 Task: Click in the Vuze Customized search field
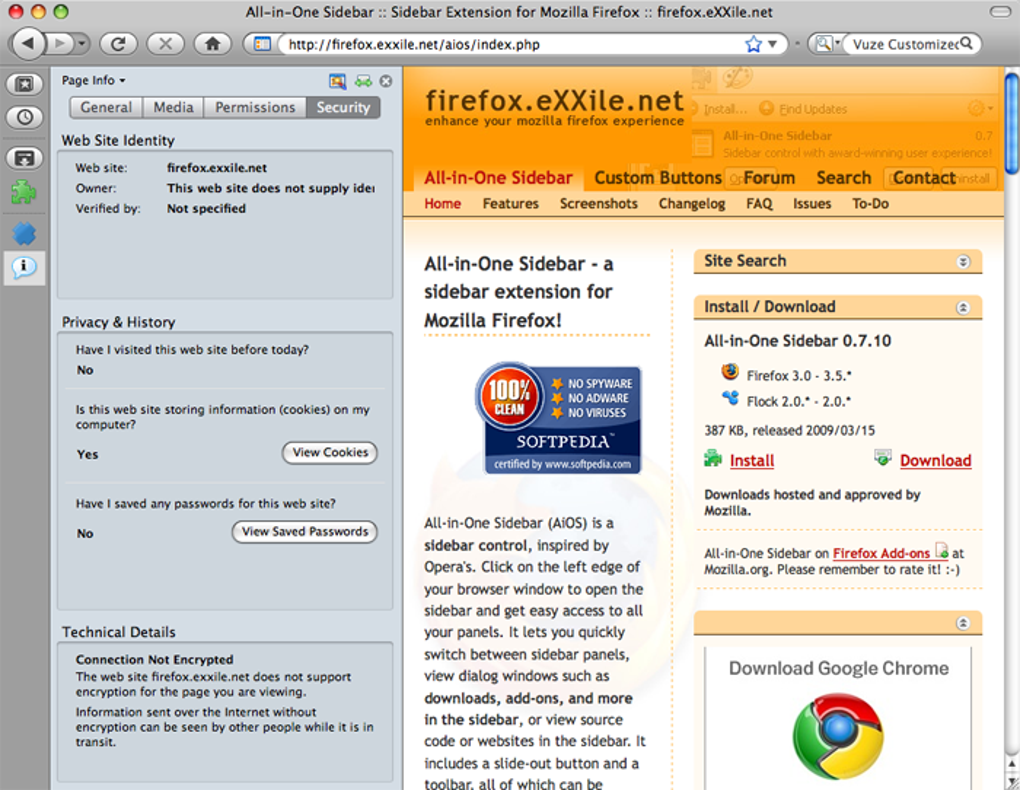[x=904, y=44]
